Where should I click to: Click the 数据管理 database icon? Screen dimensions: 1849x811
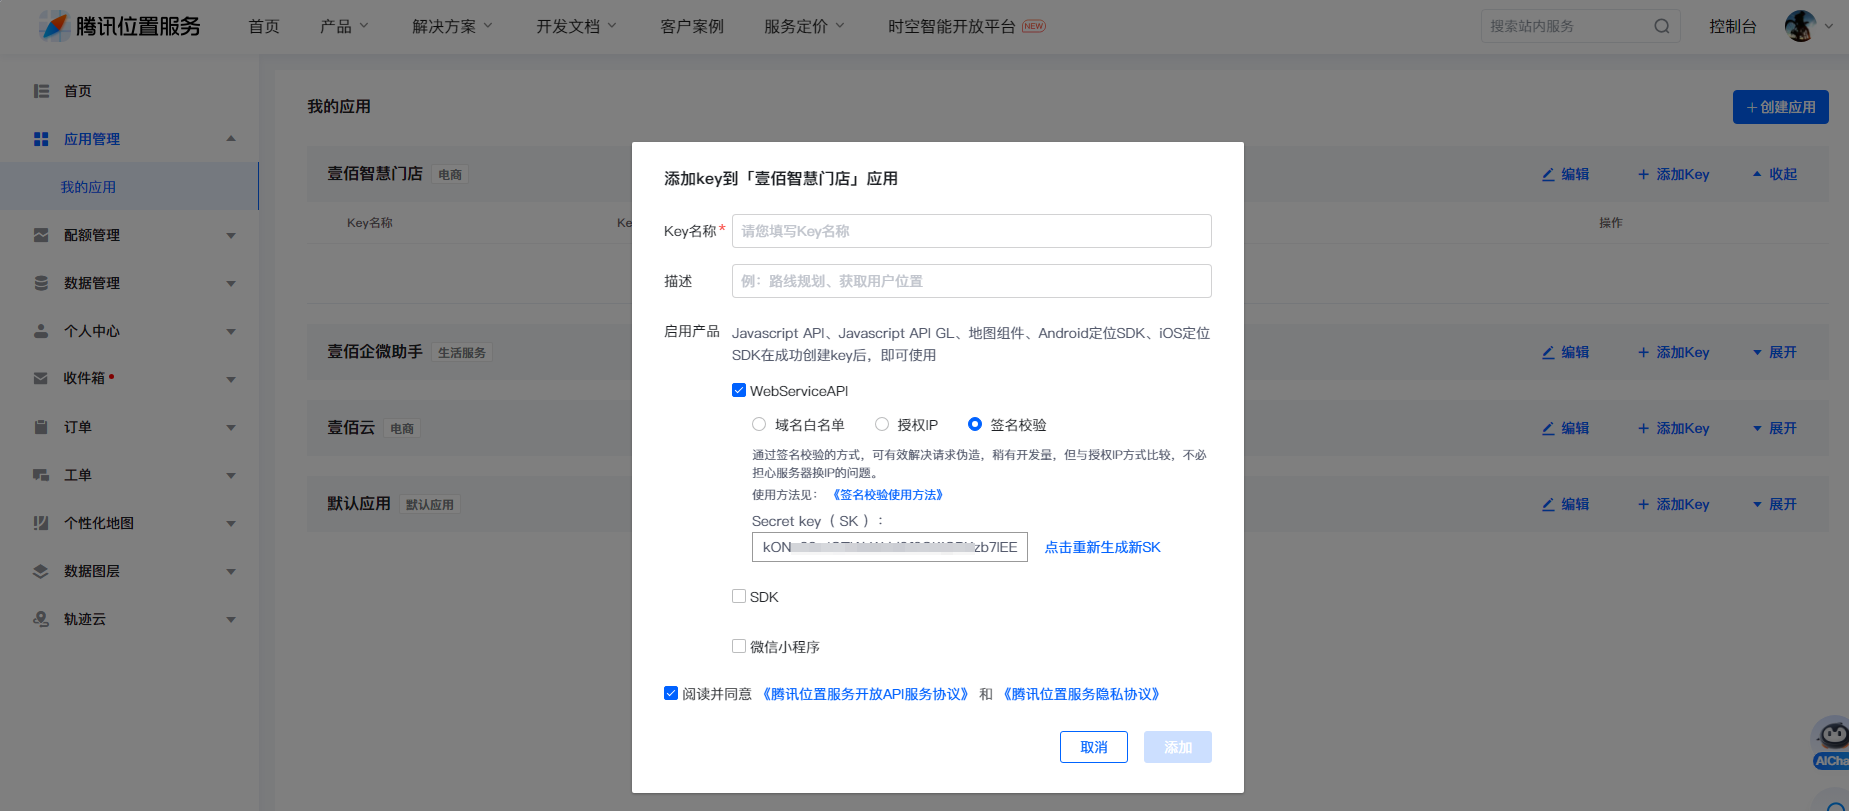pyautogui.click(x=41, y=283)
